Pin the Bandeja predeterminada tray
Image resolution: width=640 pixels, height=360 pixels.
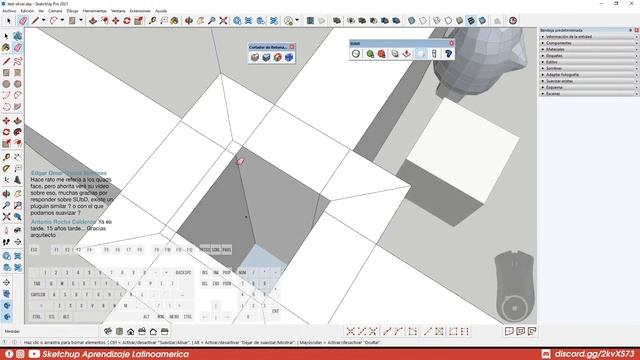click(631, 30)
